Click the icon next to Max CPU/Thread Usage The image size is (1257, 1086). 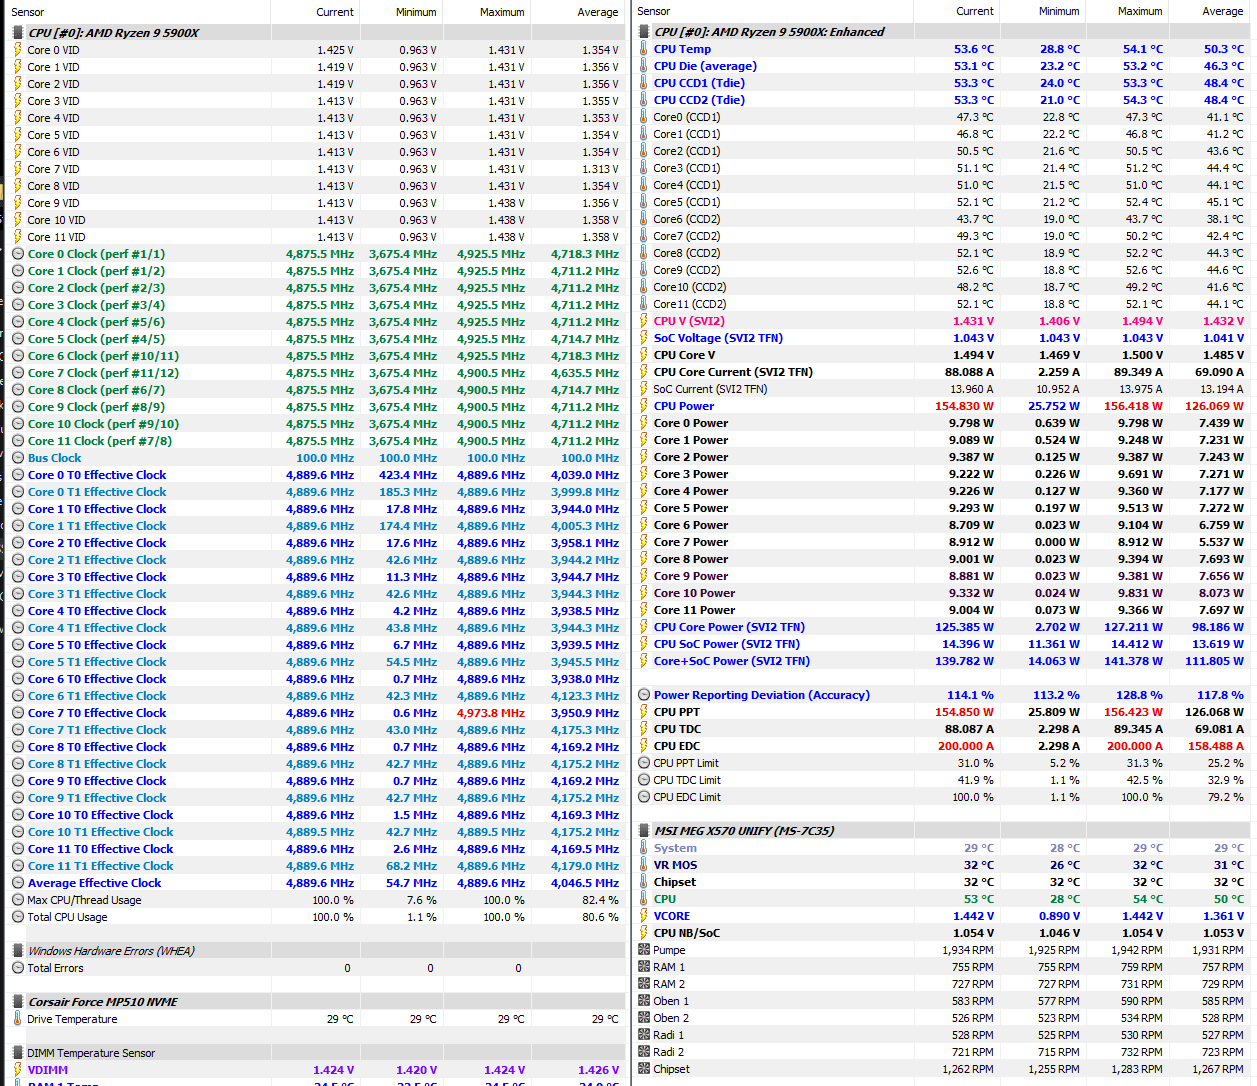(17, 900)
